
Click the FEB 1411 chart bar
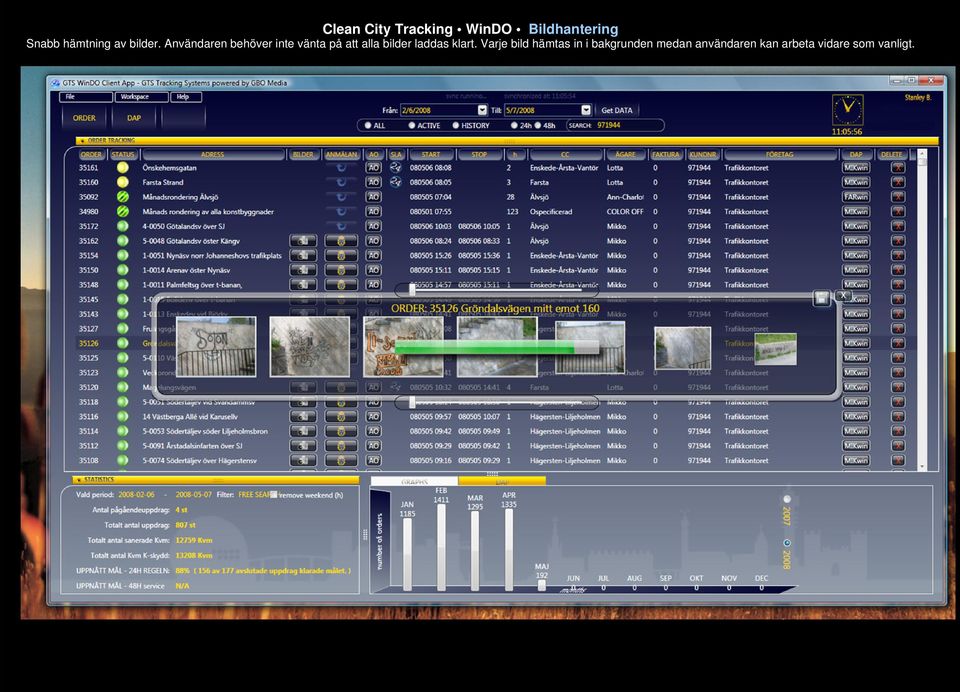441,547
